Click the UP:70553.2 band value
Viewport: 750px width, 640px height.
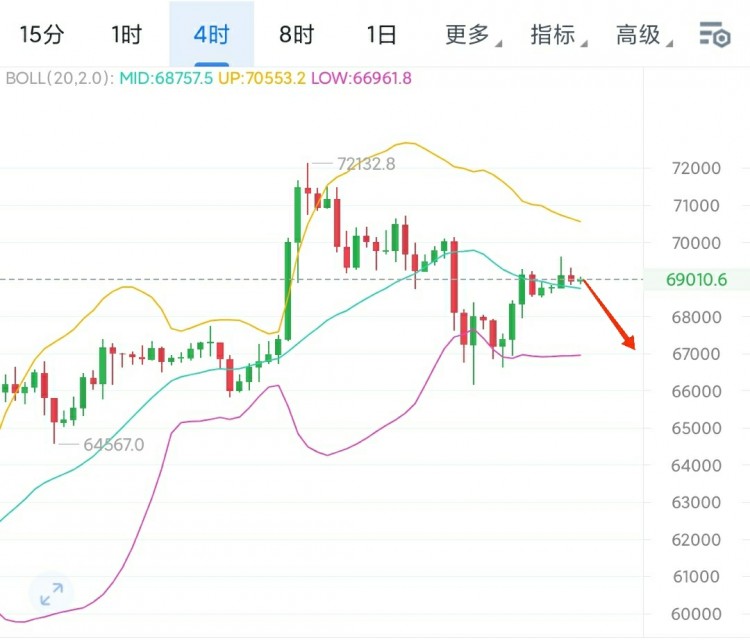click(x=262, y=78)
